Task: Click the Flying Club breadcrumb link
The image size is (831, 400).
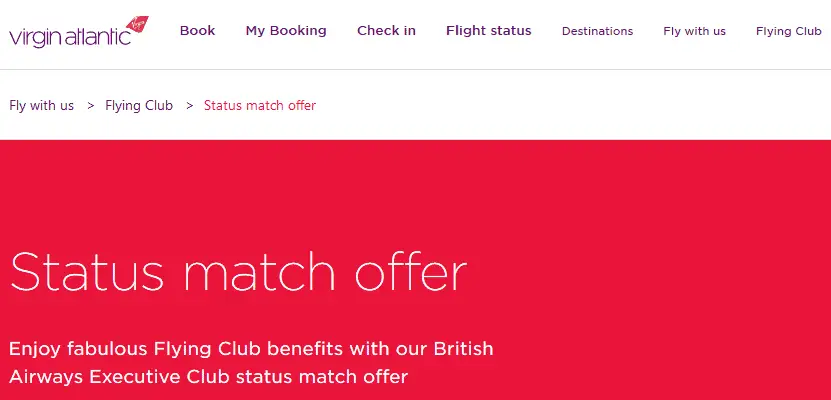Action: pos(139,105)
